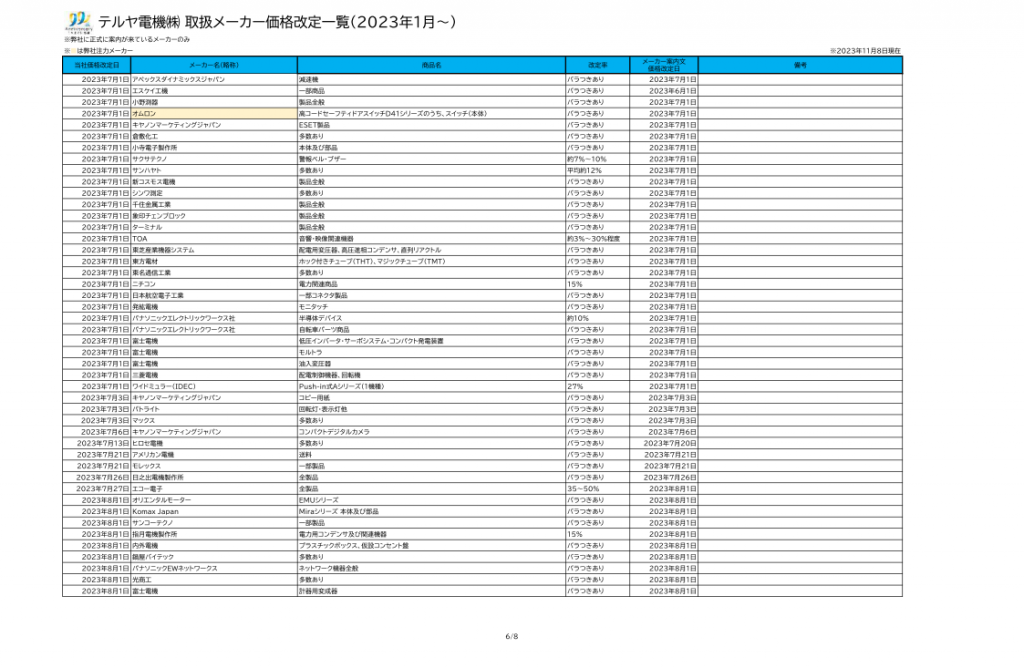The height and width of the screenshot is (668, 1024).
Task: Click the パトライト maker cell
Action: (x=214, y=409)
